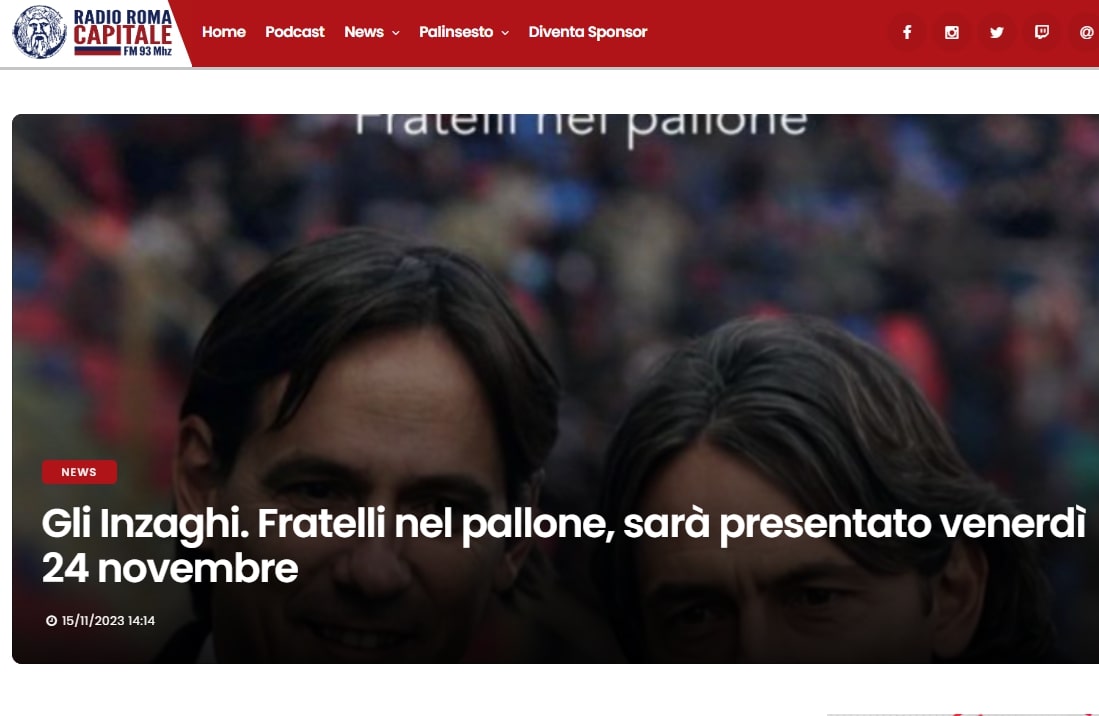Image resolution: width=1099 pixels, height=716 pixels.
Task: Go to the Home menu item
Action: click(224, 32)
